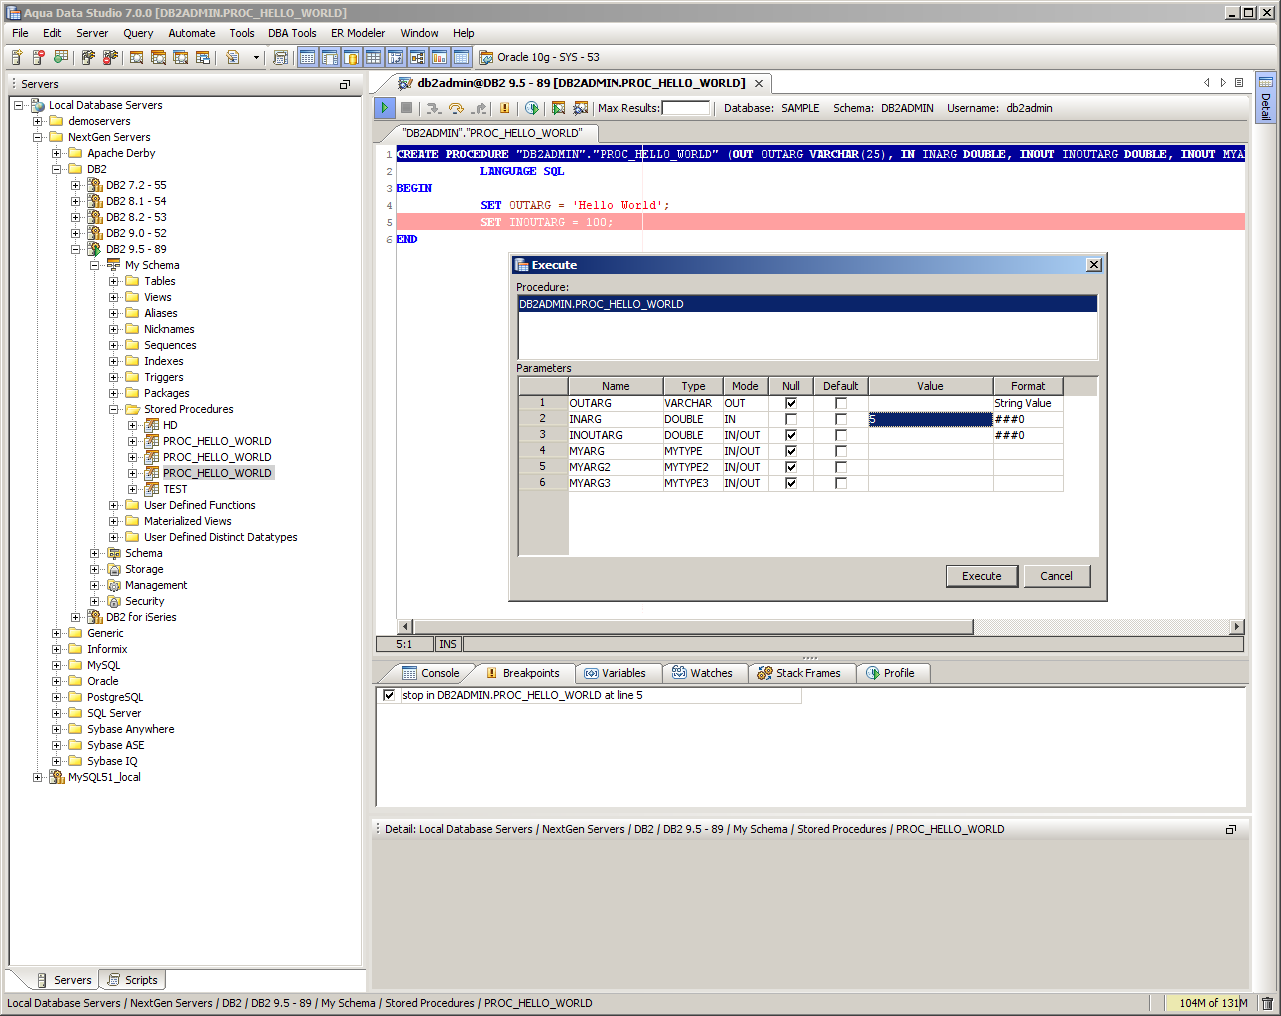
Task: Click the Max Results input field
Action: coord(686,108)
